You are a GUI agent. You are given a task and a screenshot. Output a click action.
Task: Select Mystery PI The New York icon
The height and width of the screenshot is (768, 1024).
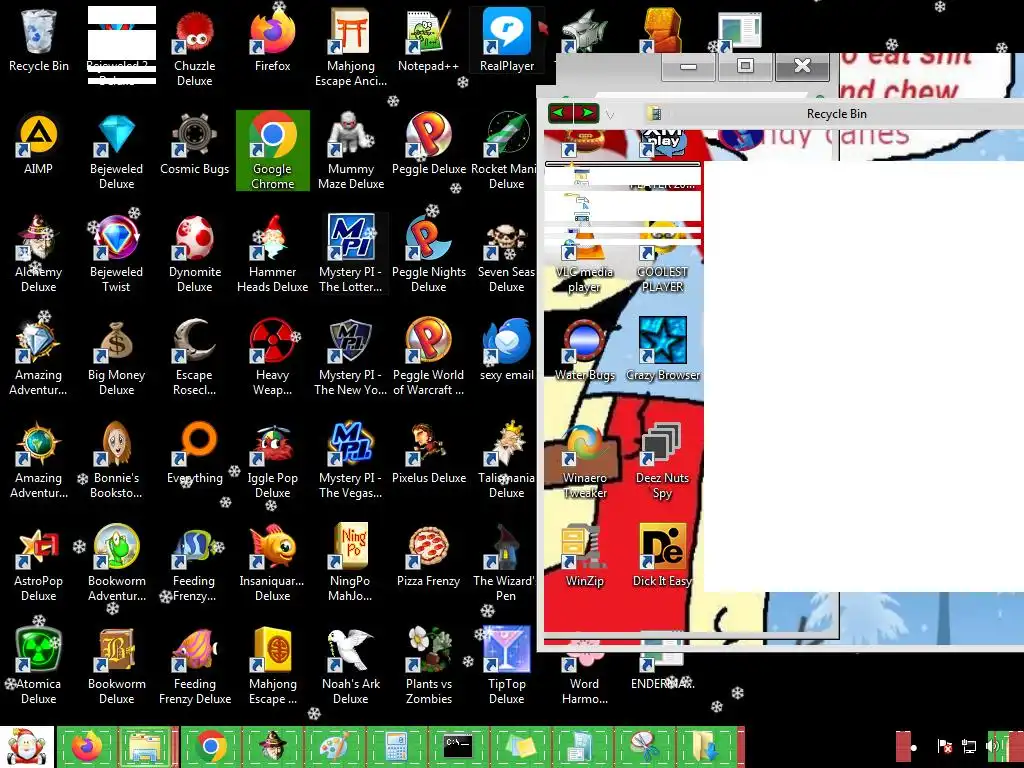[x=351, y=357]
